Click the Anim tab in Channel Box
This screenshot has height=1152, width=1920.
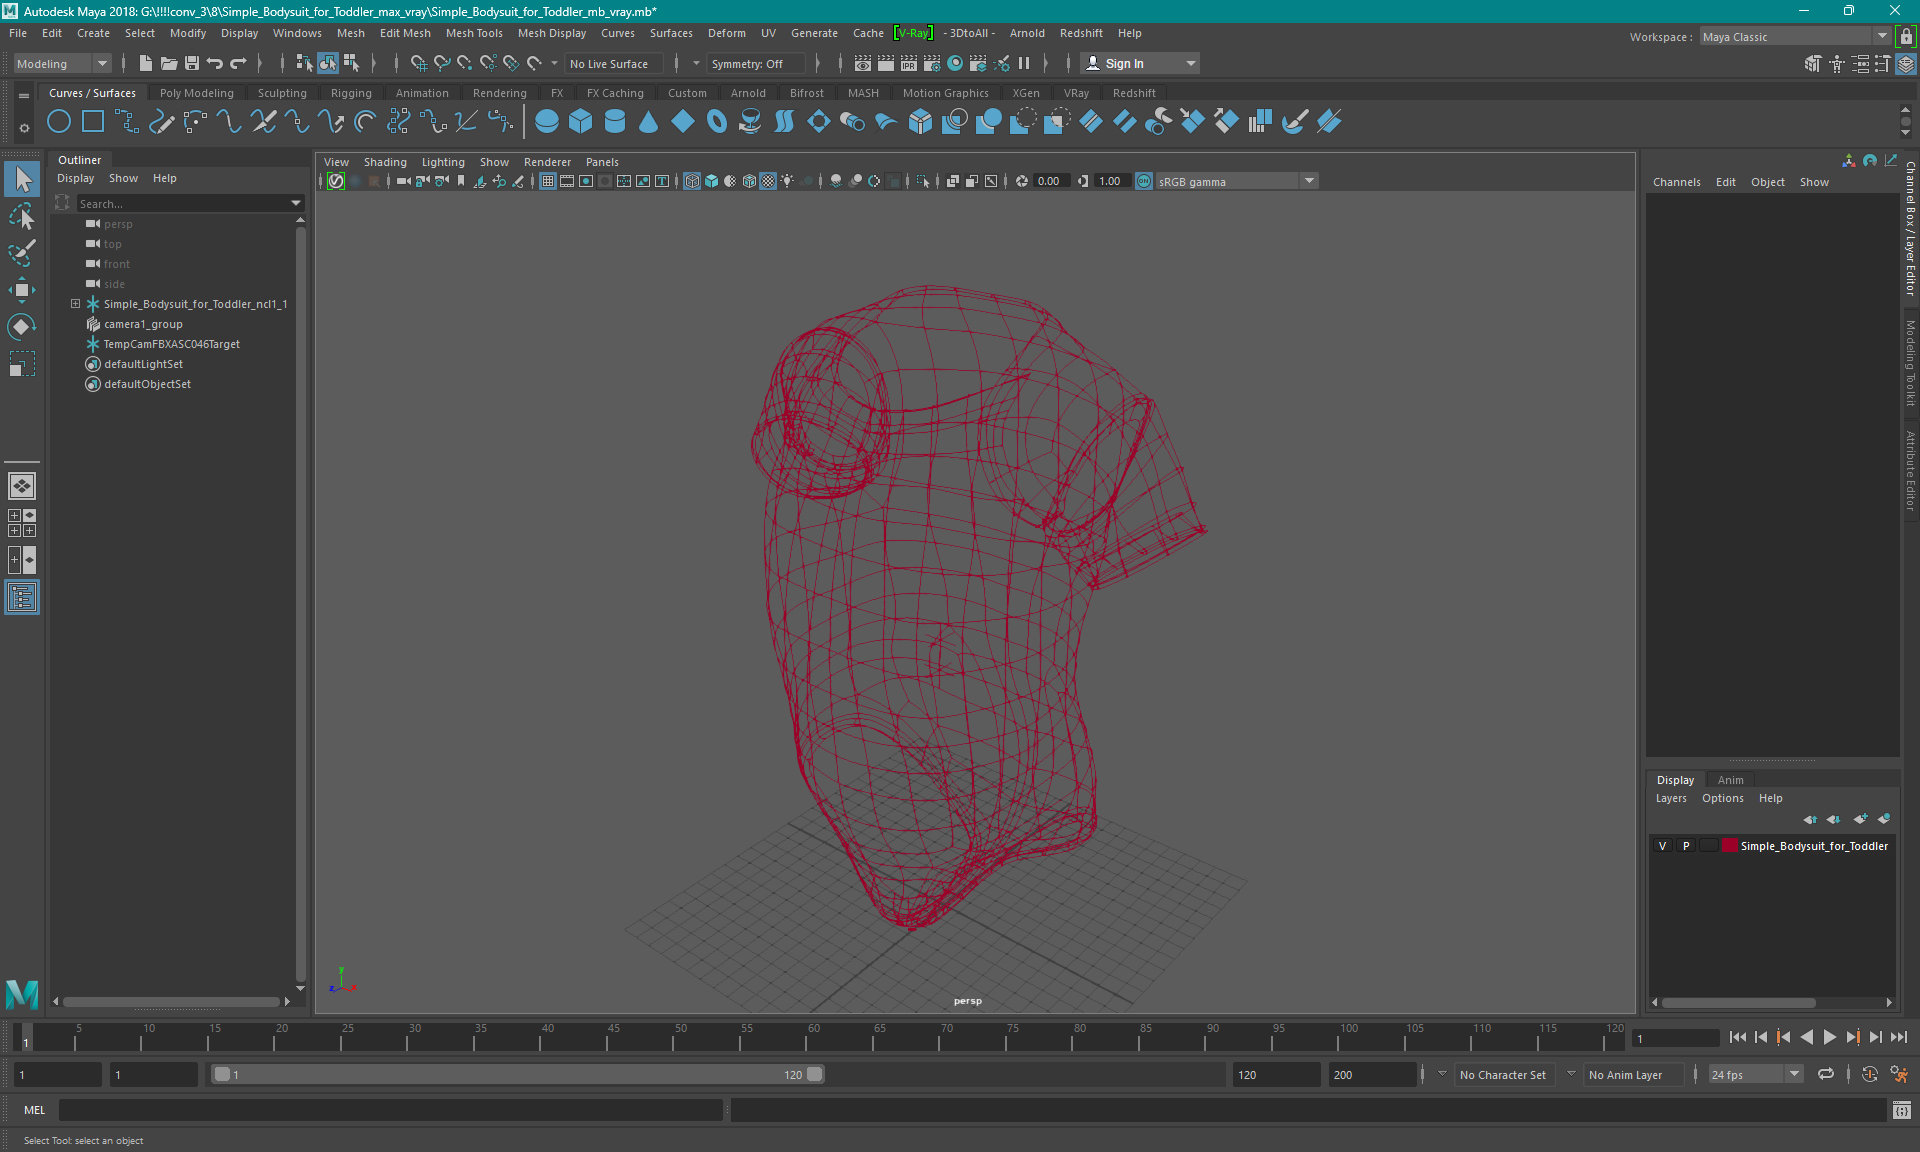[1729, 779]
